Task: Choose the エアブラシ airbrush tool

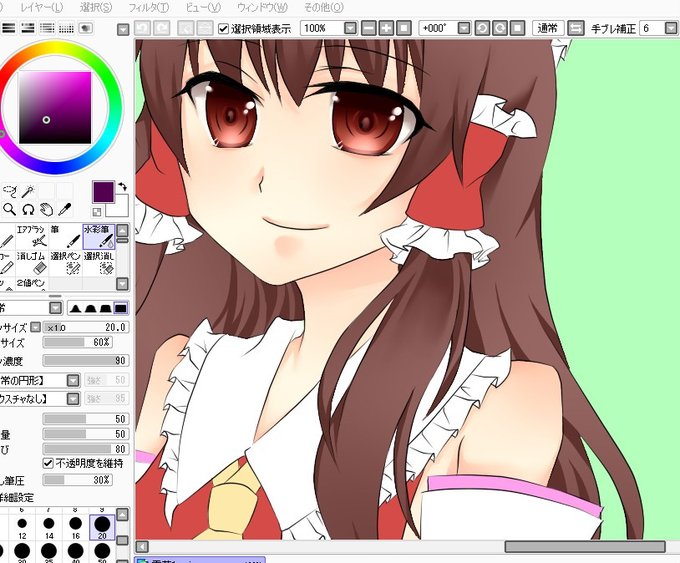Action: pyautogui.click(x=32, y=236)
